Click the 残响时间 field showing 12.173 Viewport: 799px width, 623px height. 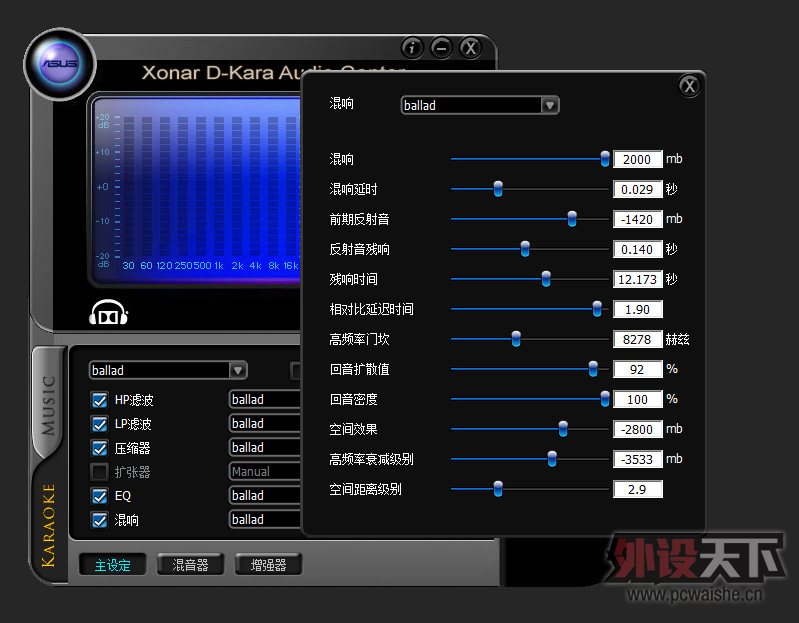click(637, 280)
